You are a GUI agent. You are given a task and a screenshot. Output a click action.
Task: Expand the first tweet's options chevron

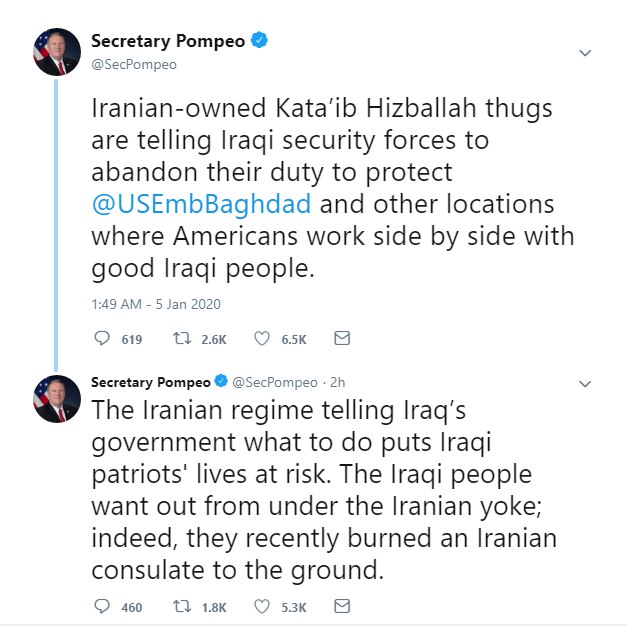point(586,53)
